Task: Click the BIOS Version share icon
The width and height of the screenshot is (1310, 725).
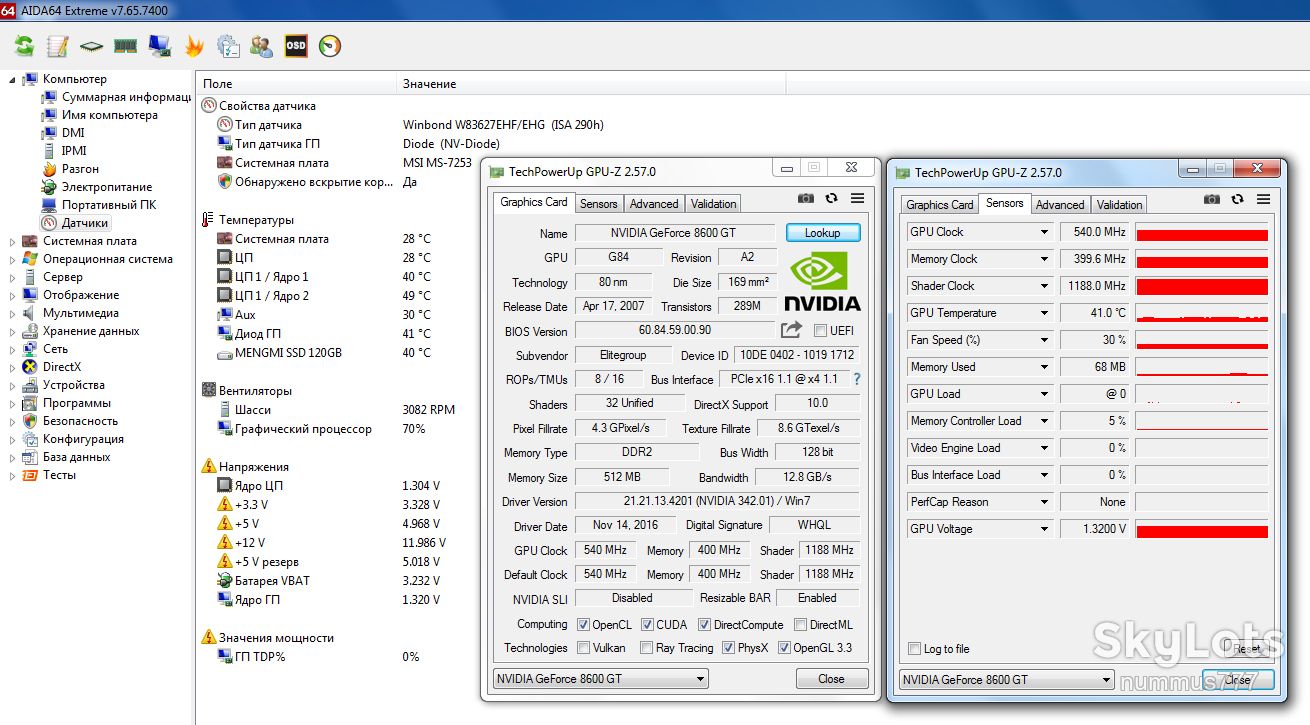Action: [x=791, y=330]
